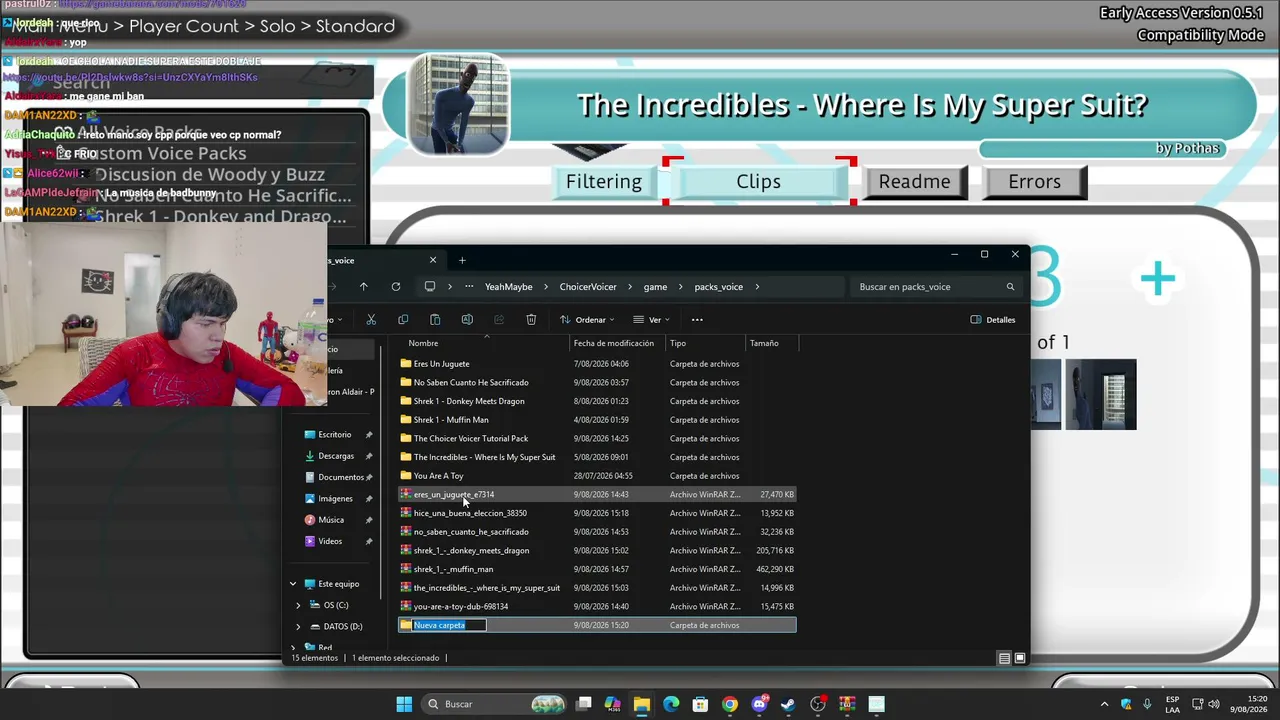
Task: Open Microsoft Store from the taskbar
Action: tap(700, 704)
